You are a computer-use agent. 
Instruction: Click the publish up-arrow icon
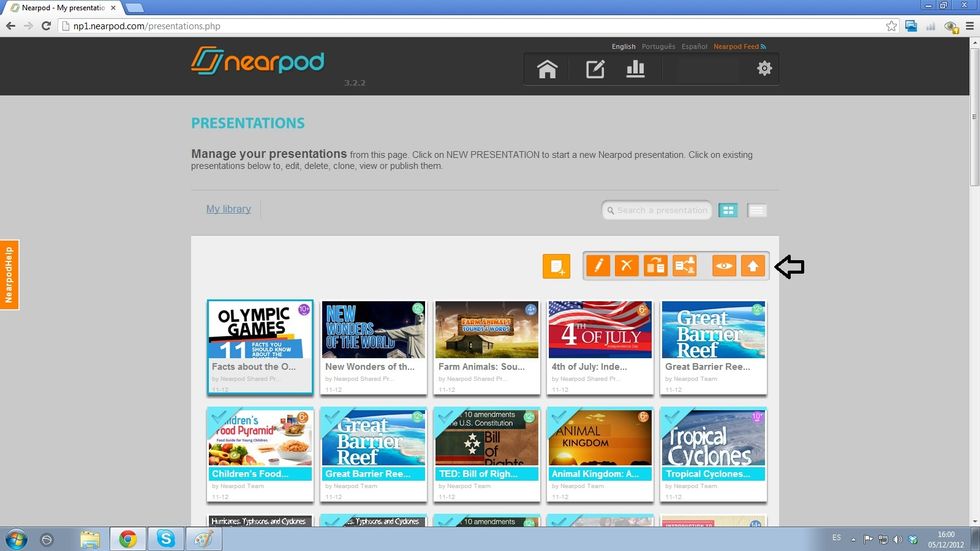(753, 266)
